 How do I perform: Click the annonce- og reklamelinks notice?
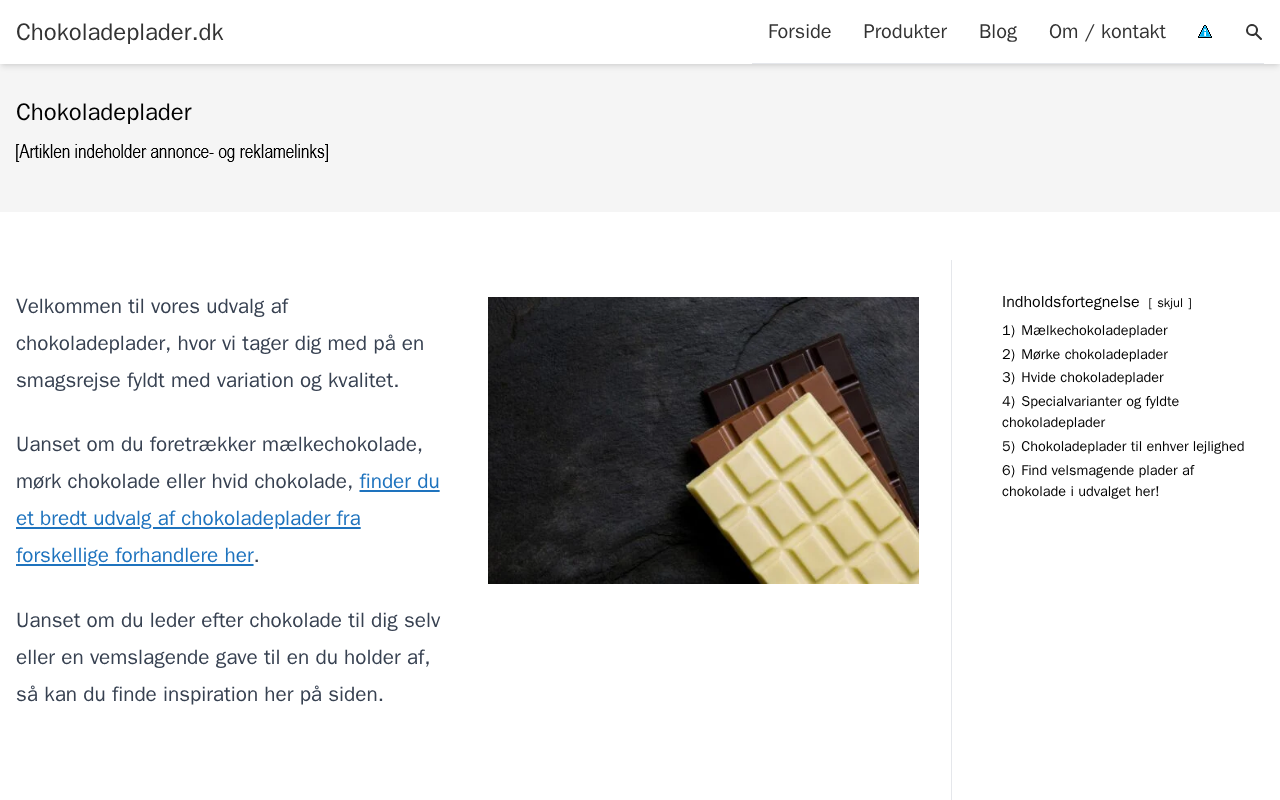coord(172,152)
